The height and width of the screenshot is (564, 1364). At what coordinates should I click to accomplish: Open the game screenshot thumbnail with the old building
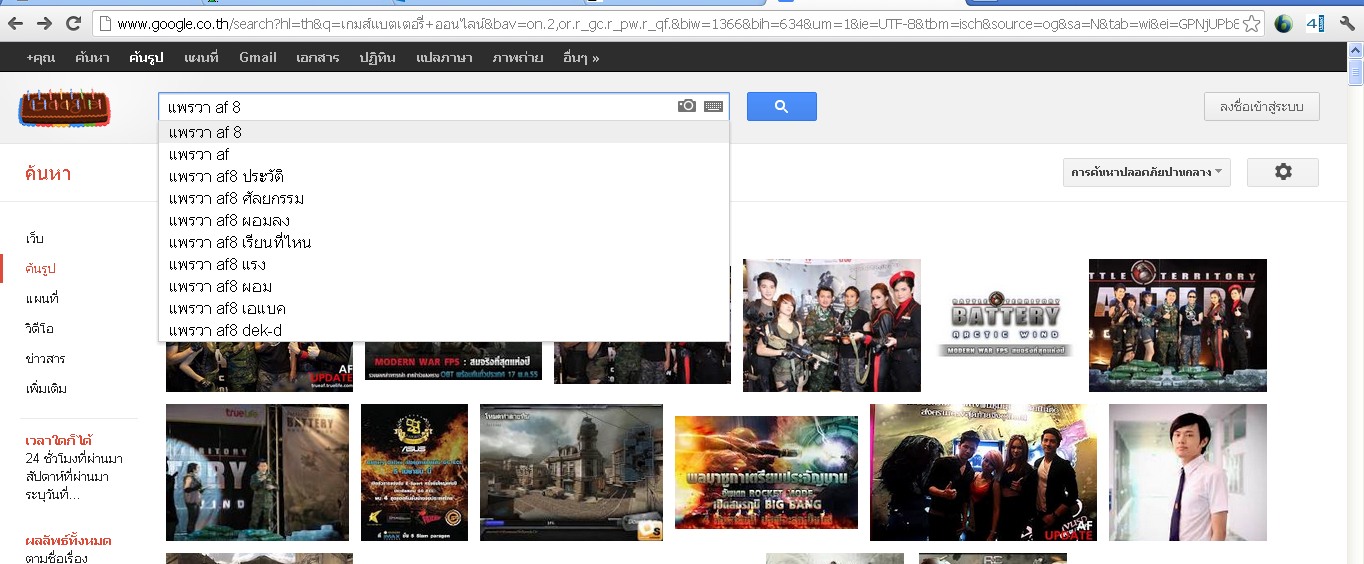pyautogui.click(x=571, y=472)
